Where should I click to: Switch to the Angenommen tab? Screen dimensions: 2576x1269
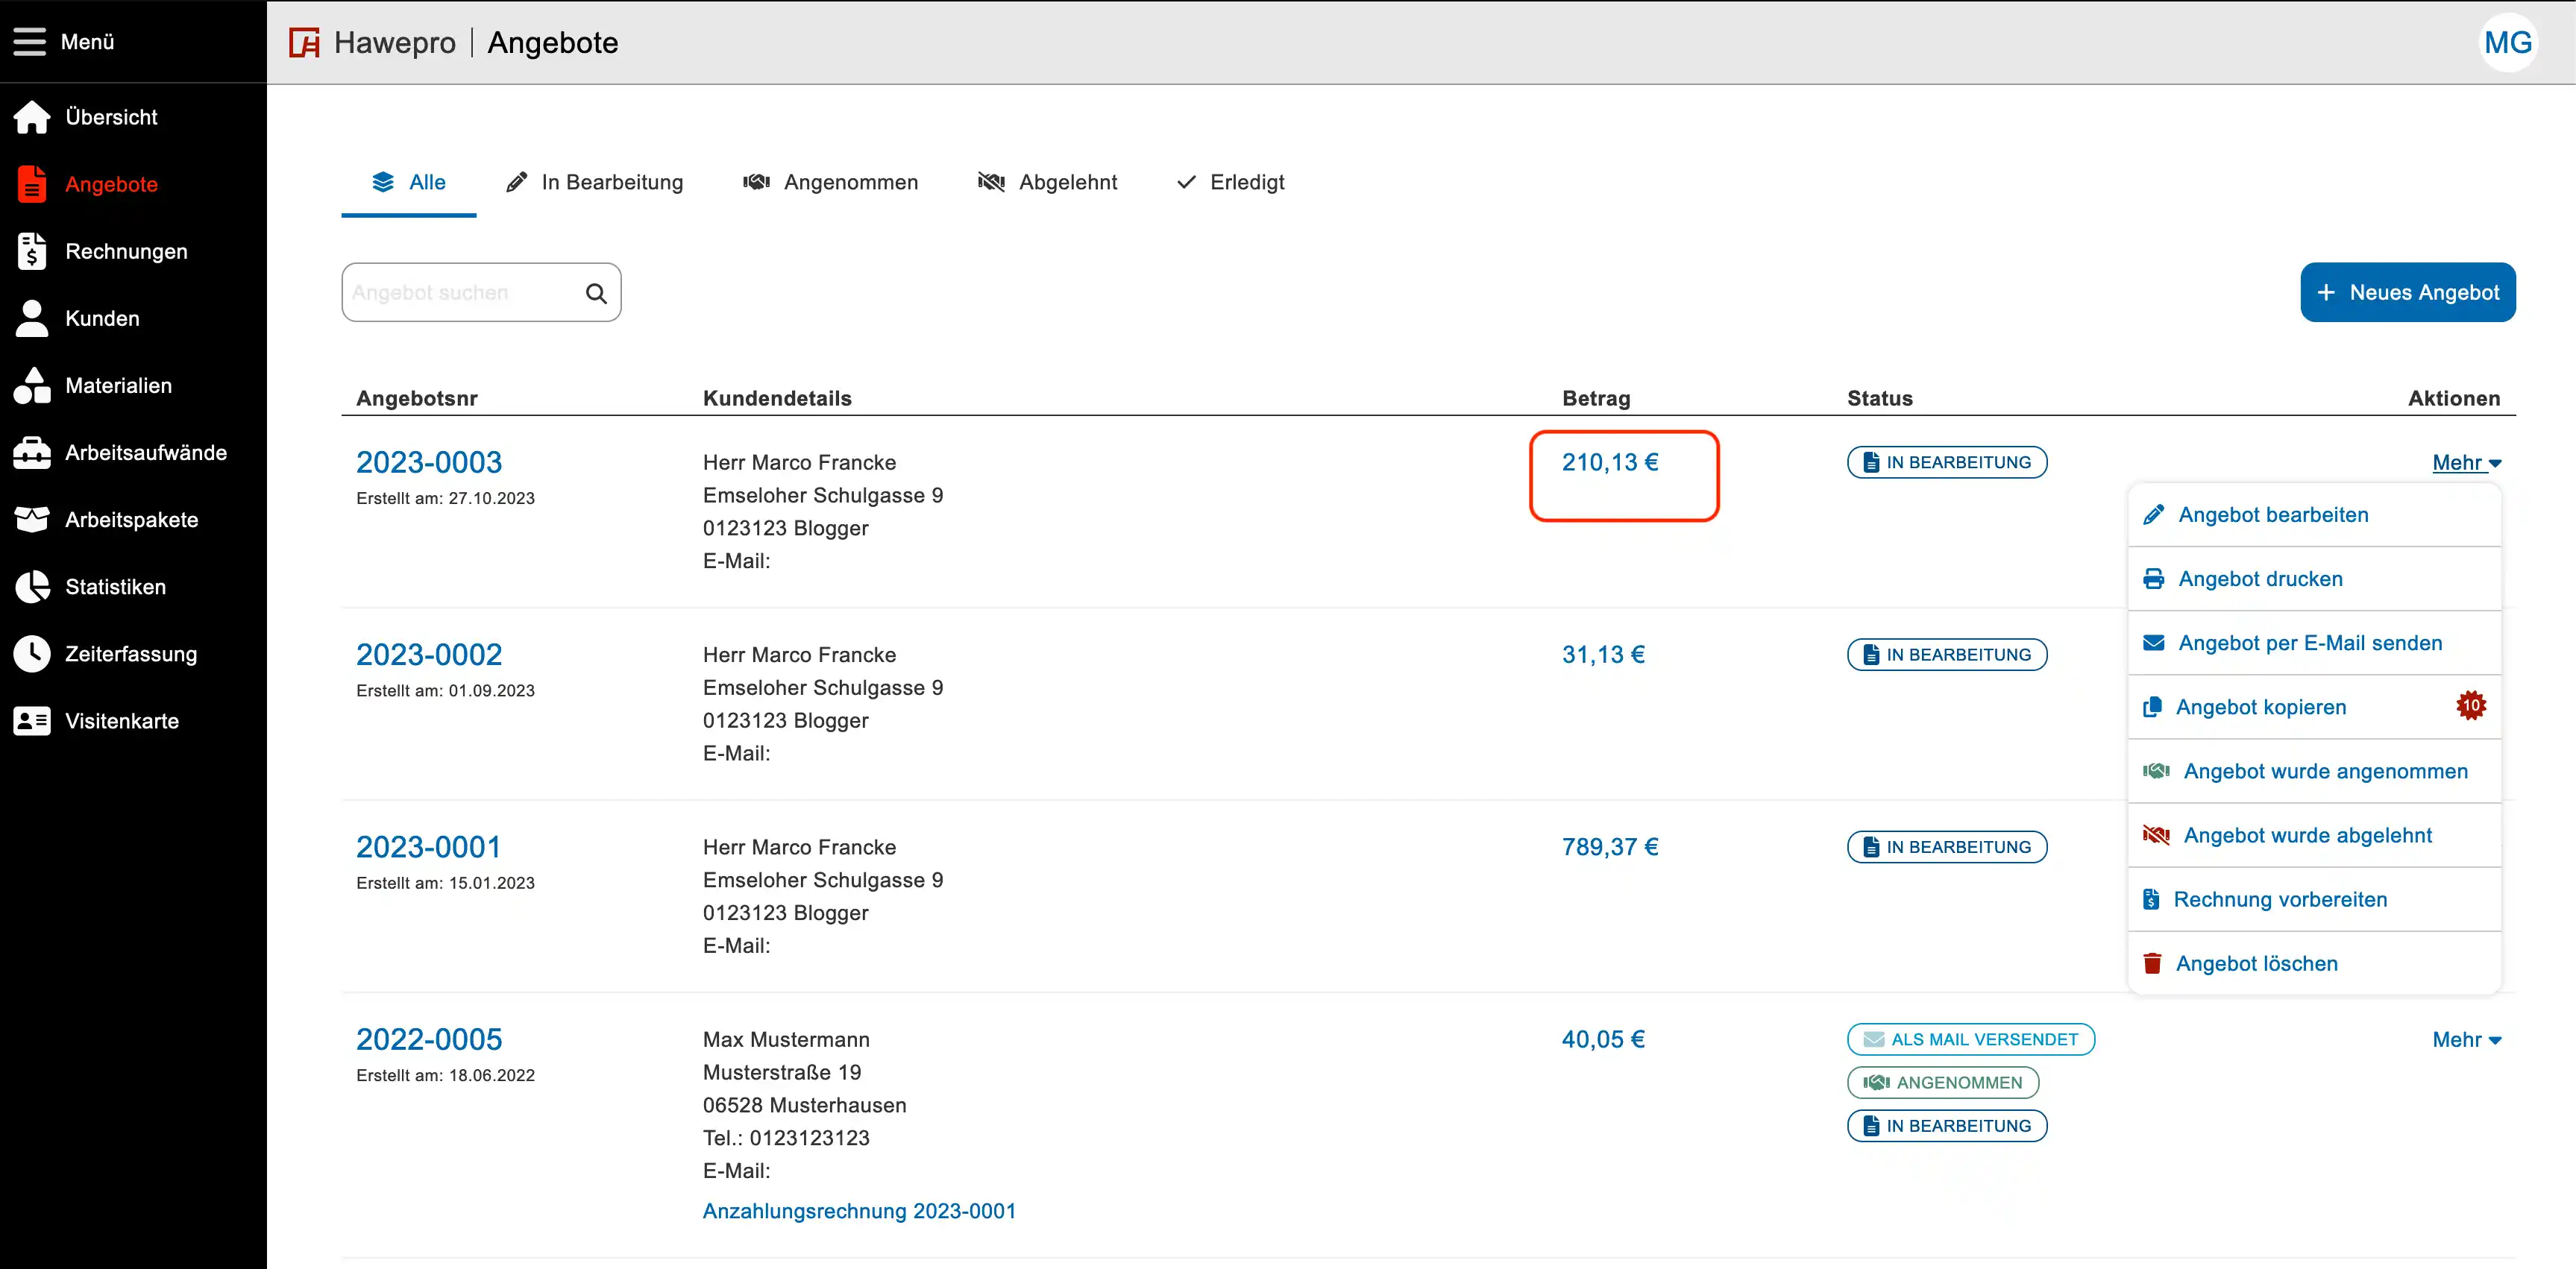(830, 182)
